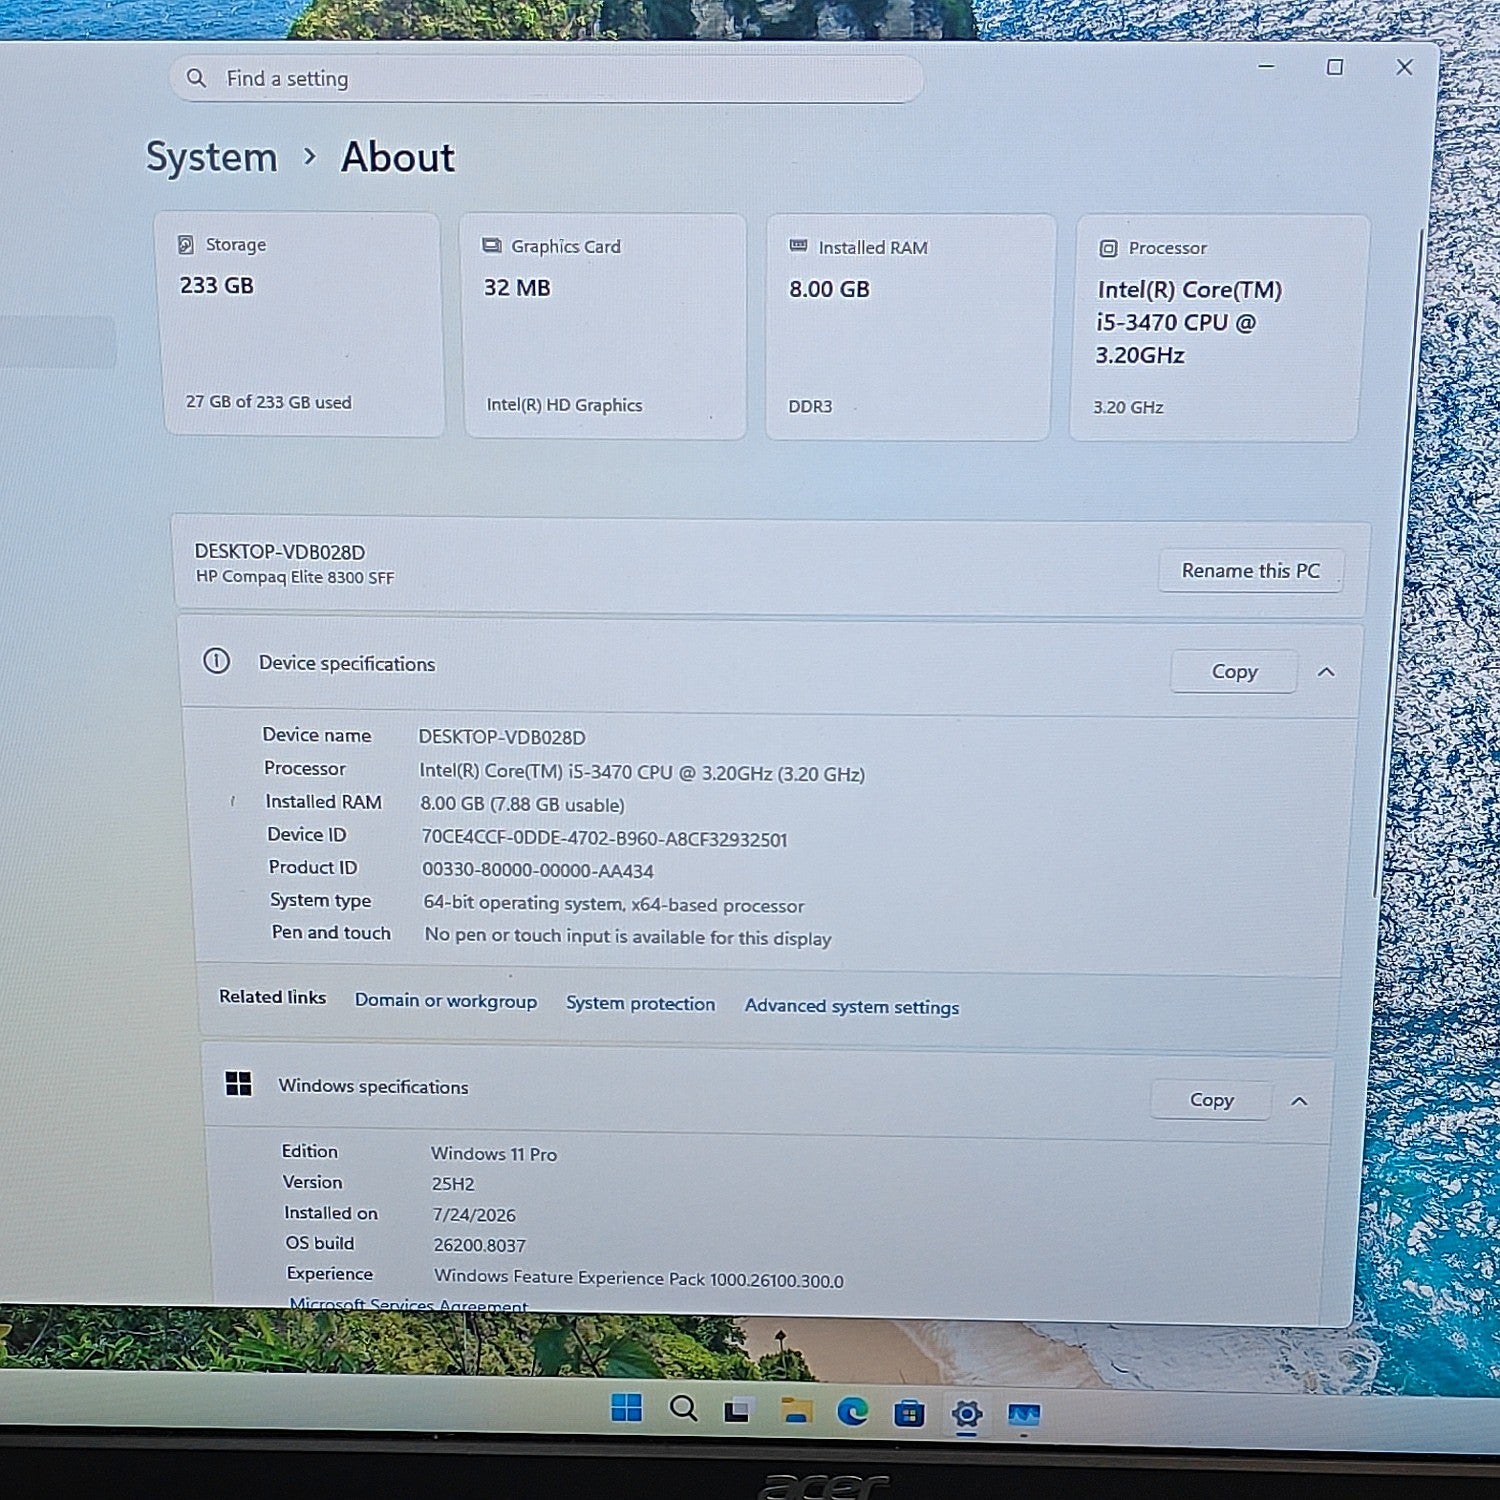Image resolution: width=1500 pixels, height=1500 pixels.
Task: Click the Installed RAM memory chip icon
Action: (798, 246)
